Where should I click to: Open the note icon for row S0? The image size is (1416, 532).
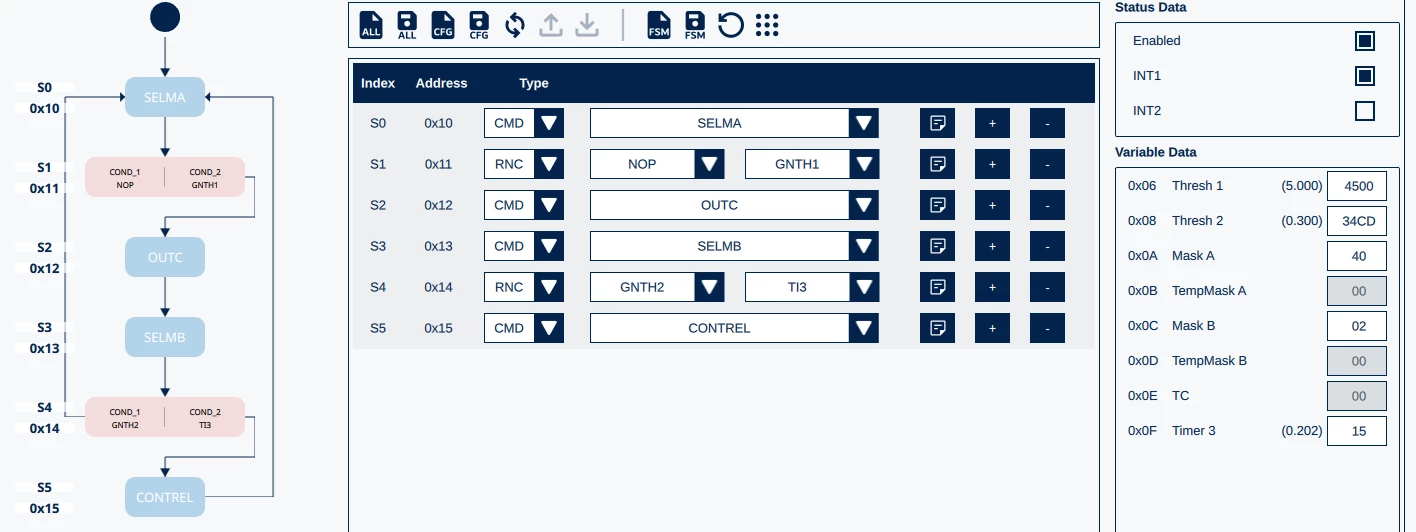(938, 123)
